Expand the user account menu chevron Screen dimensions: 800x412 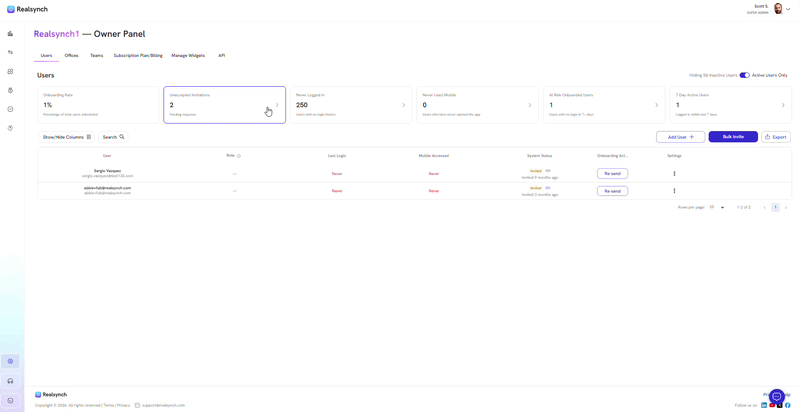788,9
